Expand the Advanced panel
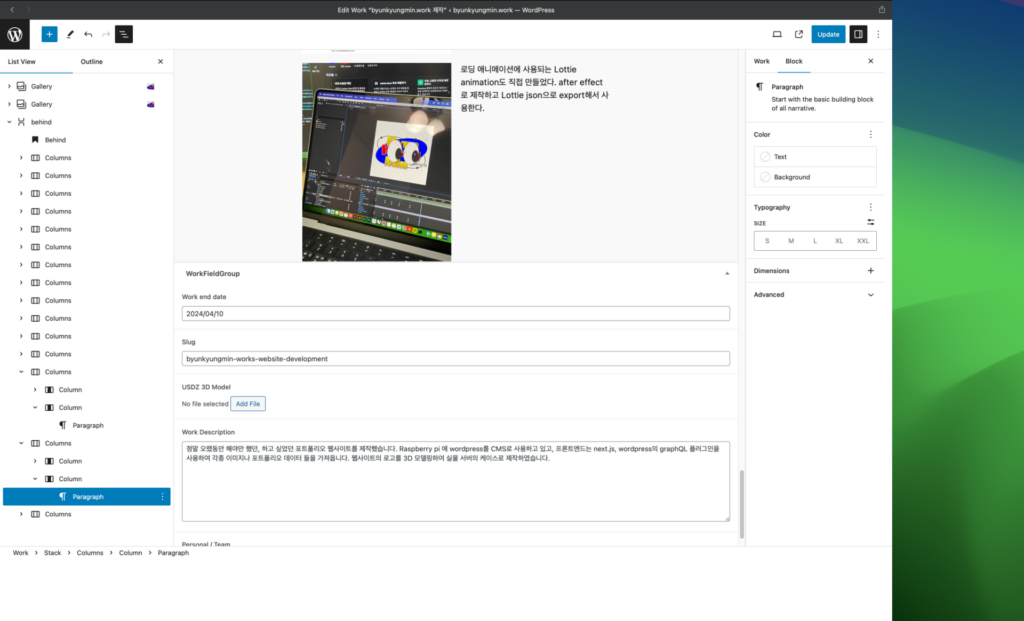 (870, 295)
